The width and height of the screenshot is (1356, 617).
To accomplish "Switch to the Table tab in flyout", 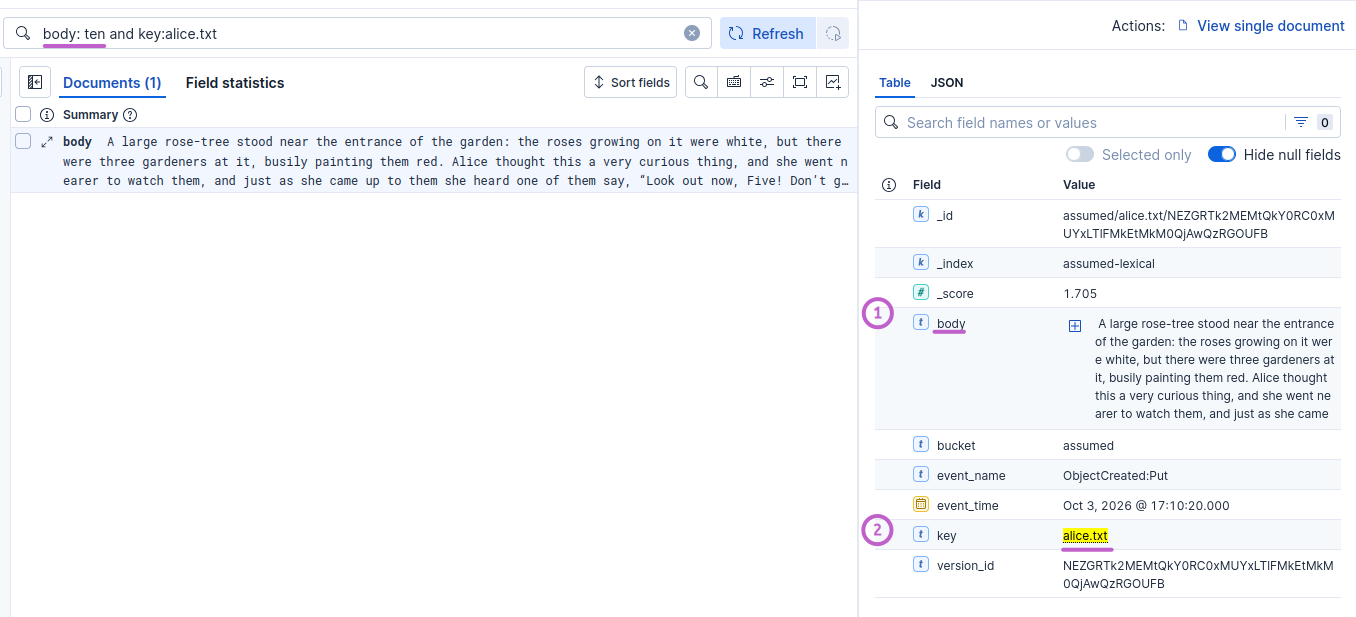I will tap(895, 83).
